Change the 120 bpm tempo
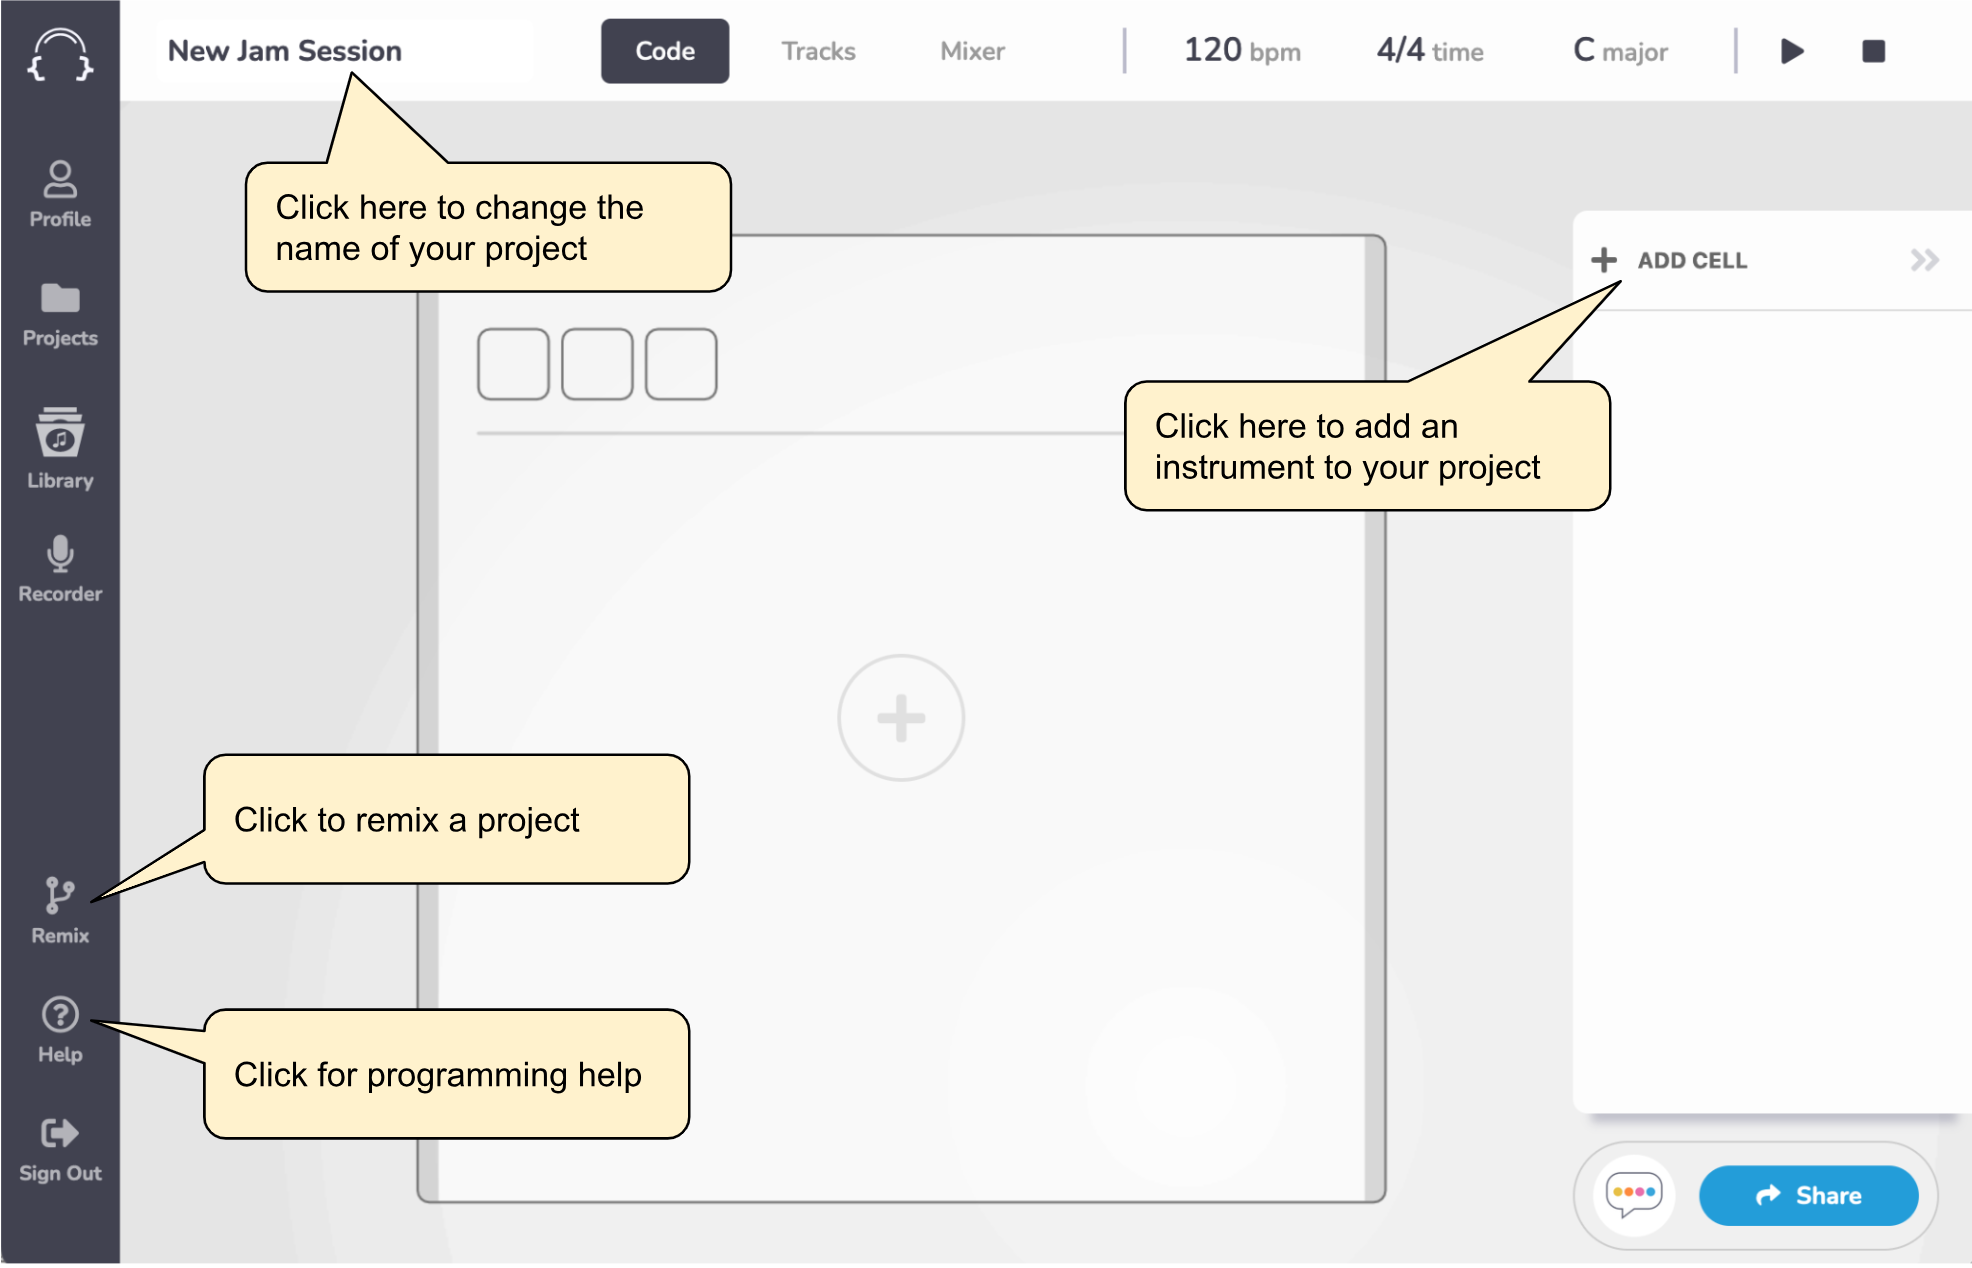The height and width of the screenshot is (1268, 1972). (x=1242, y=51)
